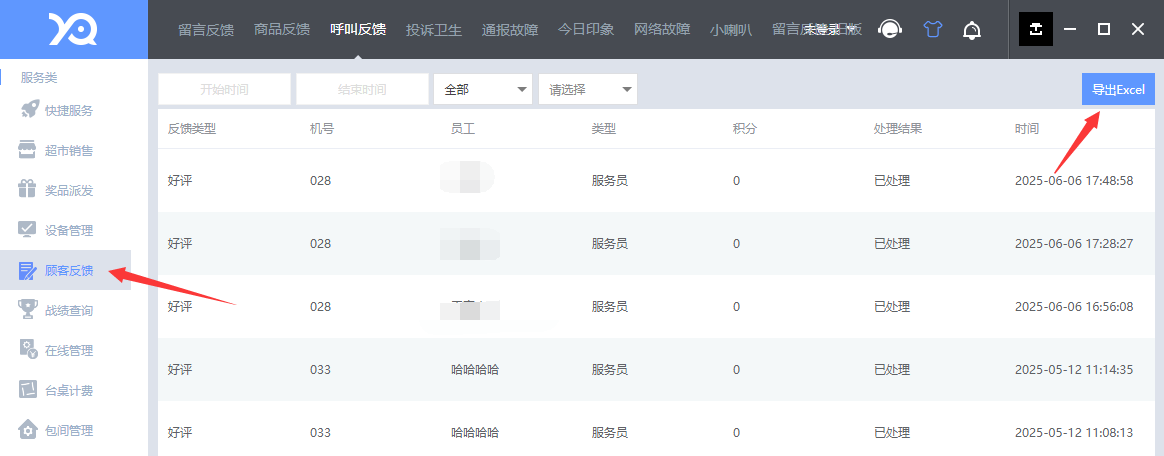1164x456 pixels.
Task: Maximize the application window
Action: click(1104, 29)
